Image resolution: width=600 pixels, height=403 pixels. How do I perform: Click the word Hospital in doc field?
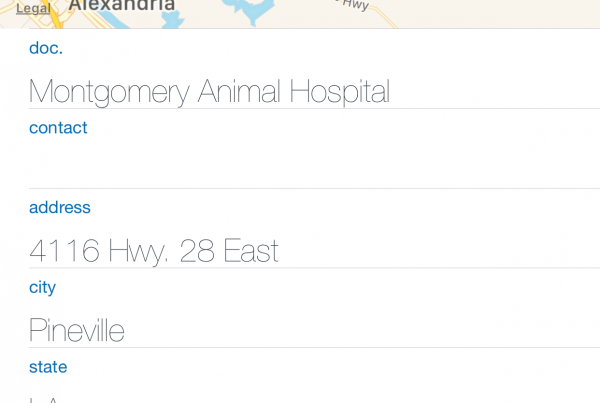[340, 92]
